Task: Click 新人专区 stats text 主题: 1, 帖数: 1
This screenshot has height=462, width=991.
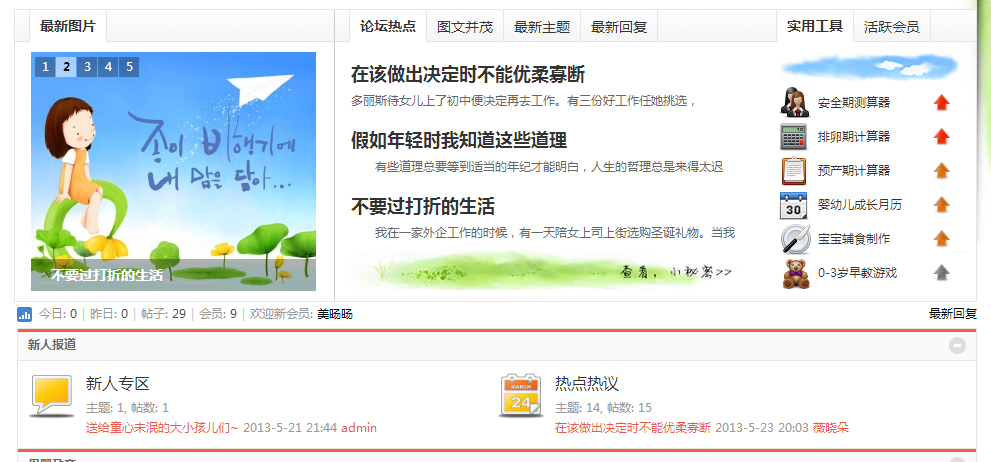Action: tap(127, 408)
